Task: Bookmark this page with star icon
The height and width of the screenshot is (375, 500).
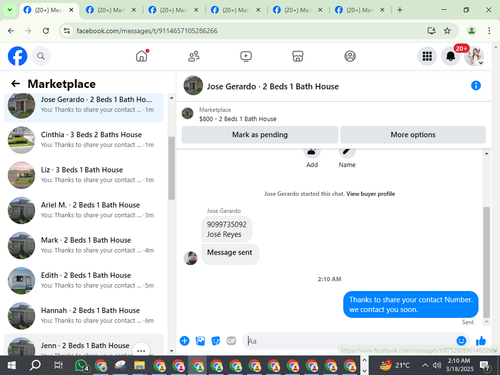Action: 447,31
